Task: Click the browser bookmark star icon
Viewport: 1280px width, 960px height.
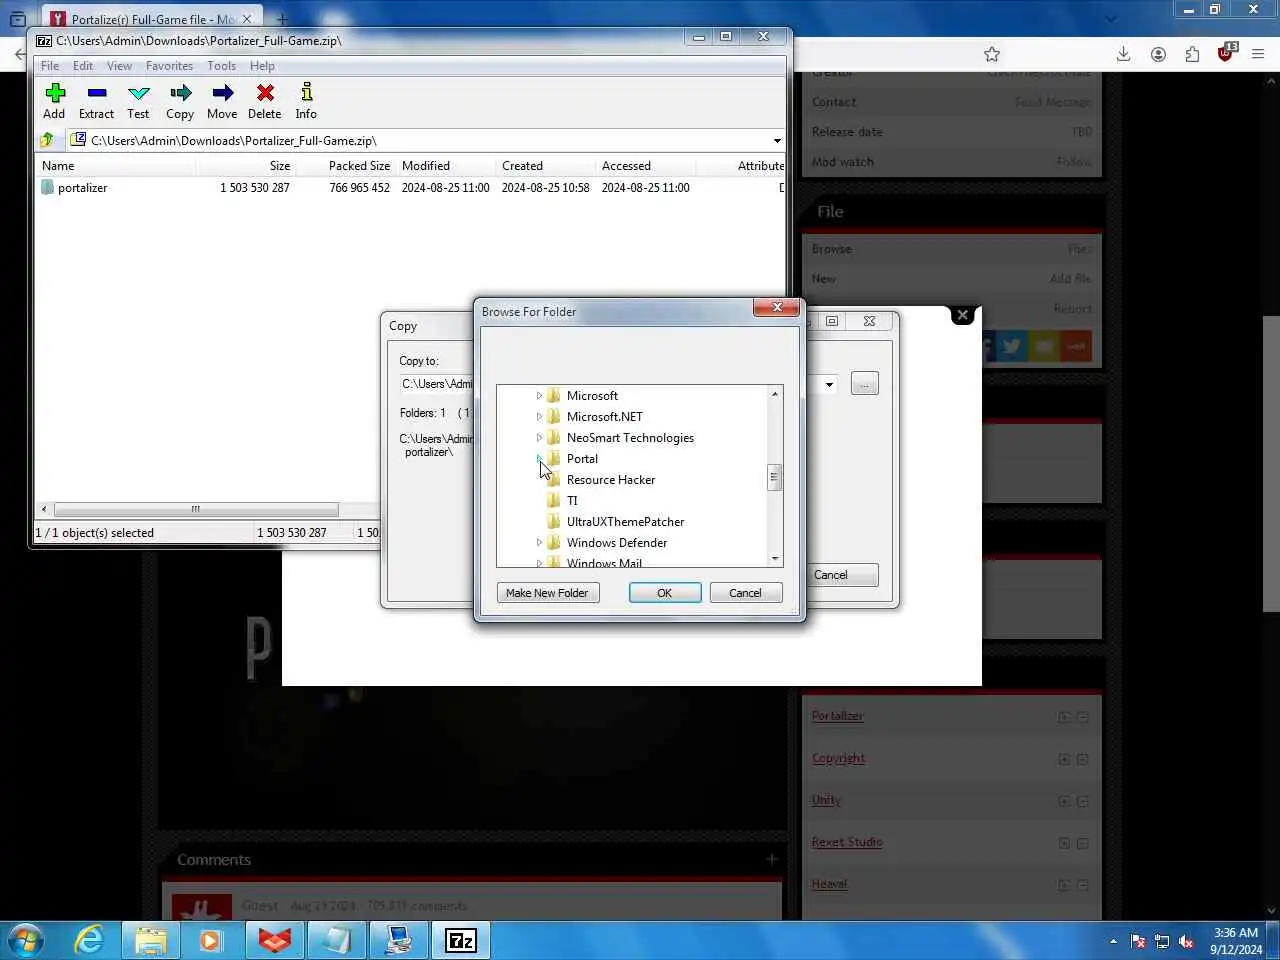Action: coord(992,54)
